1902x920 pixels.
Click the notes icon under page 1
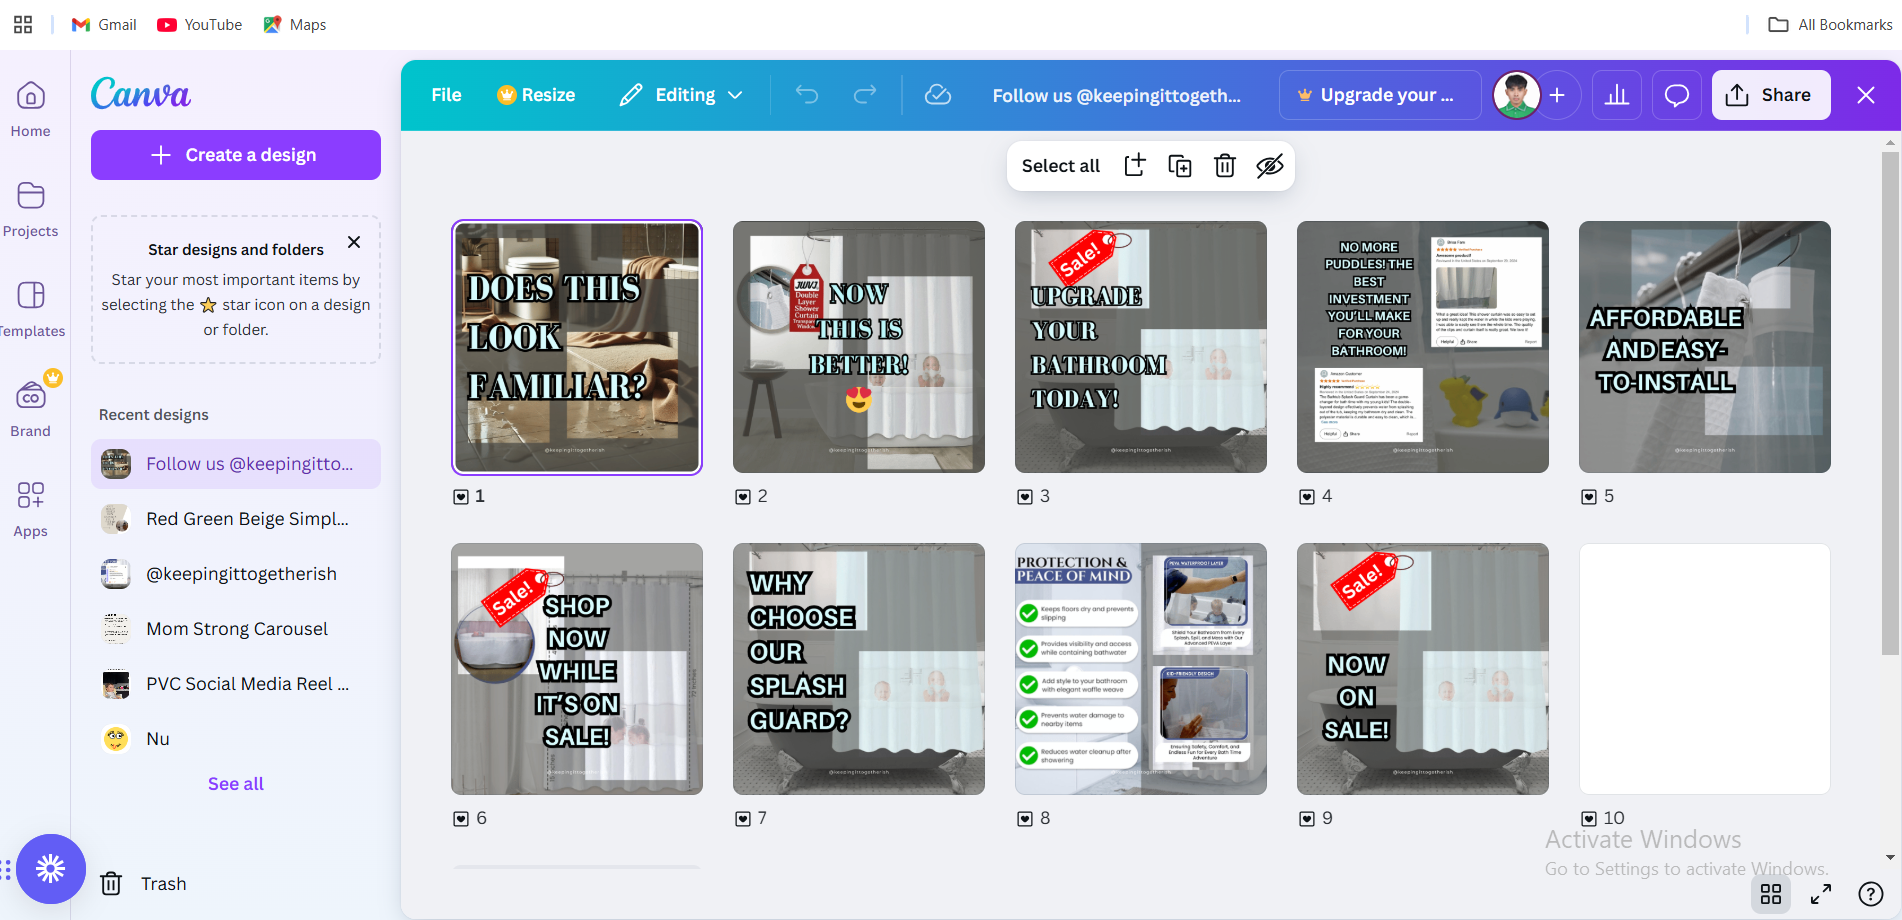point(461,497)
